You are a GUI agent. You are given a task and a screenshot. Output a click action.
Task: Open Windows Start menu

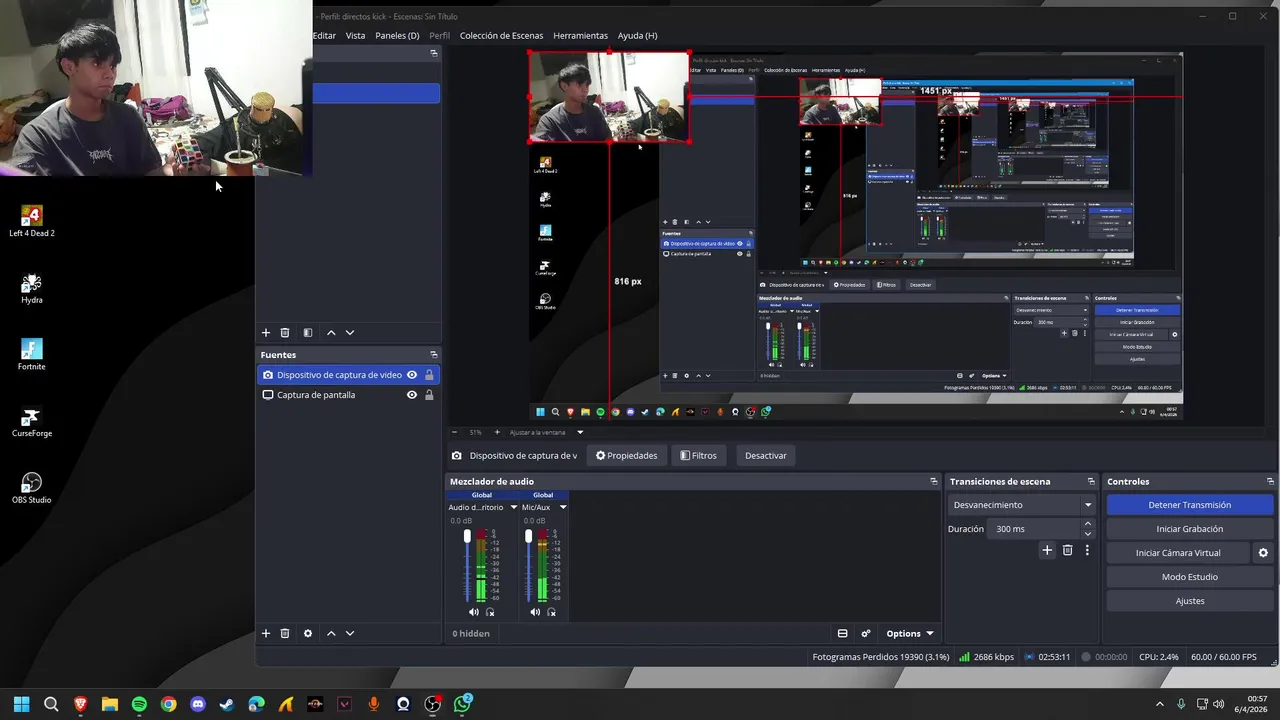pos(22,704)
